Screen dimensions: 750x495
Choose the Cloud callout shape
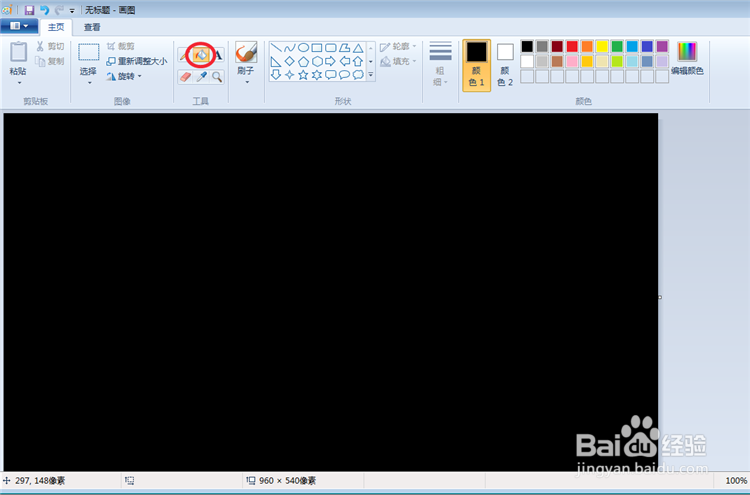click(x=358, y=75)
